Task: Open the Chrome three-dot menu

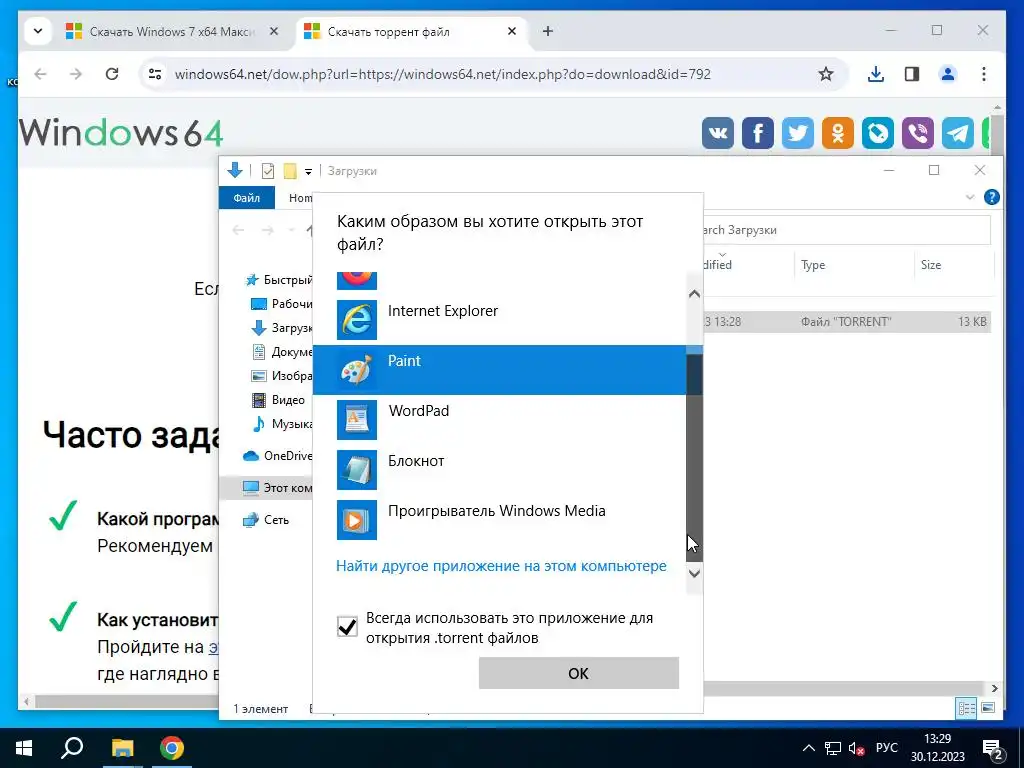Action: pos(984,74)
